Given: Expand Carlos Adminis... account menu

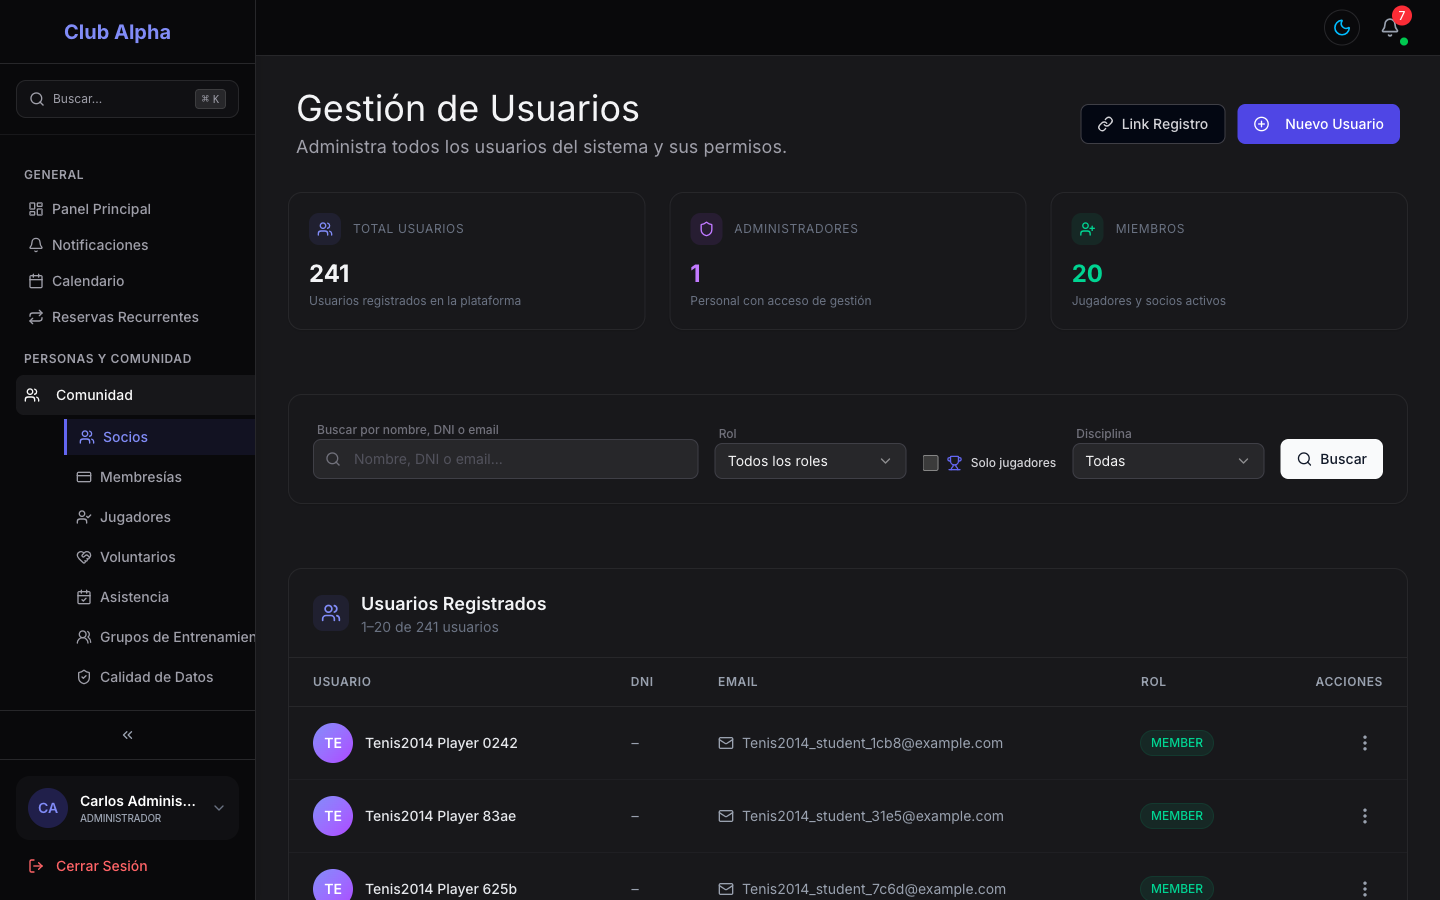Looking at the screenshot, I should [127, 808].
